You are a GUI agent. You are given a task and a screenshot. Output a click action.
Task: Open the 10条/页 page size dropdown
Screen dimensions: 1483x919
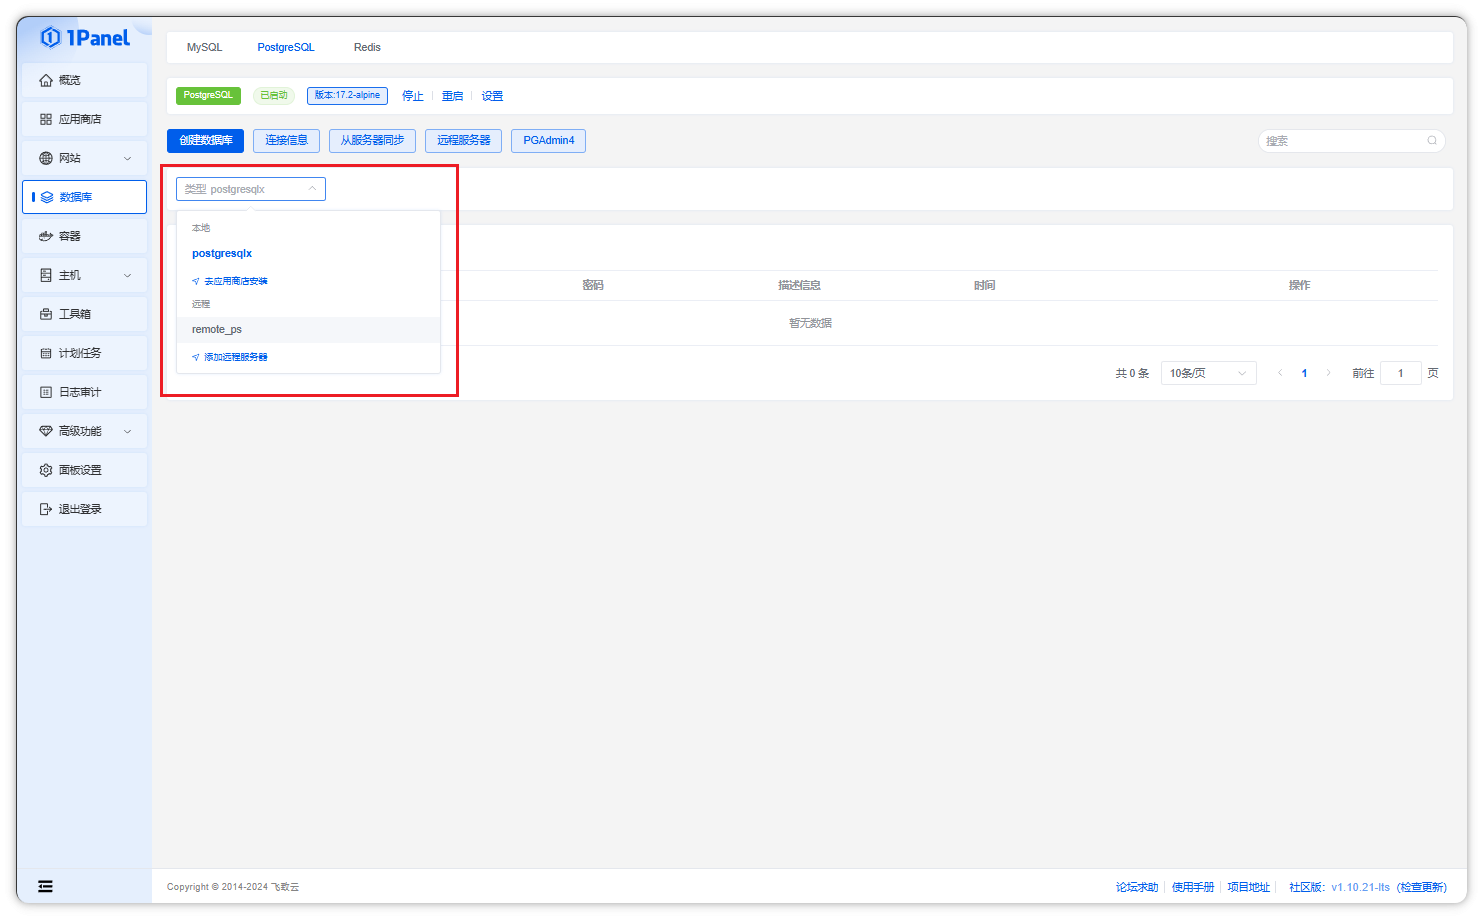[x=1209, y=373]
